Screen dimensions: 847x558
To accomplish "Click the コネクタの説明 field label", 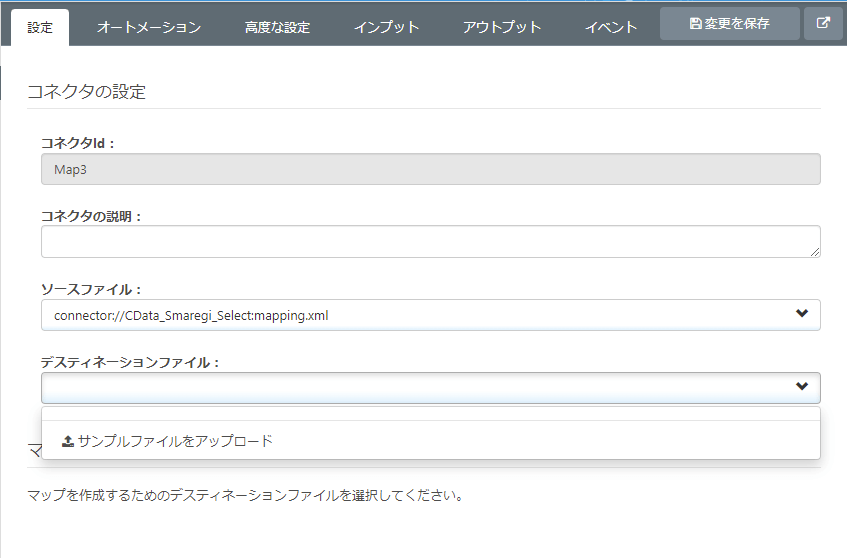I will click(91, 216).
